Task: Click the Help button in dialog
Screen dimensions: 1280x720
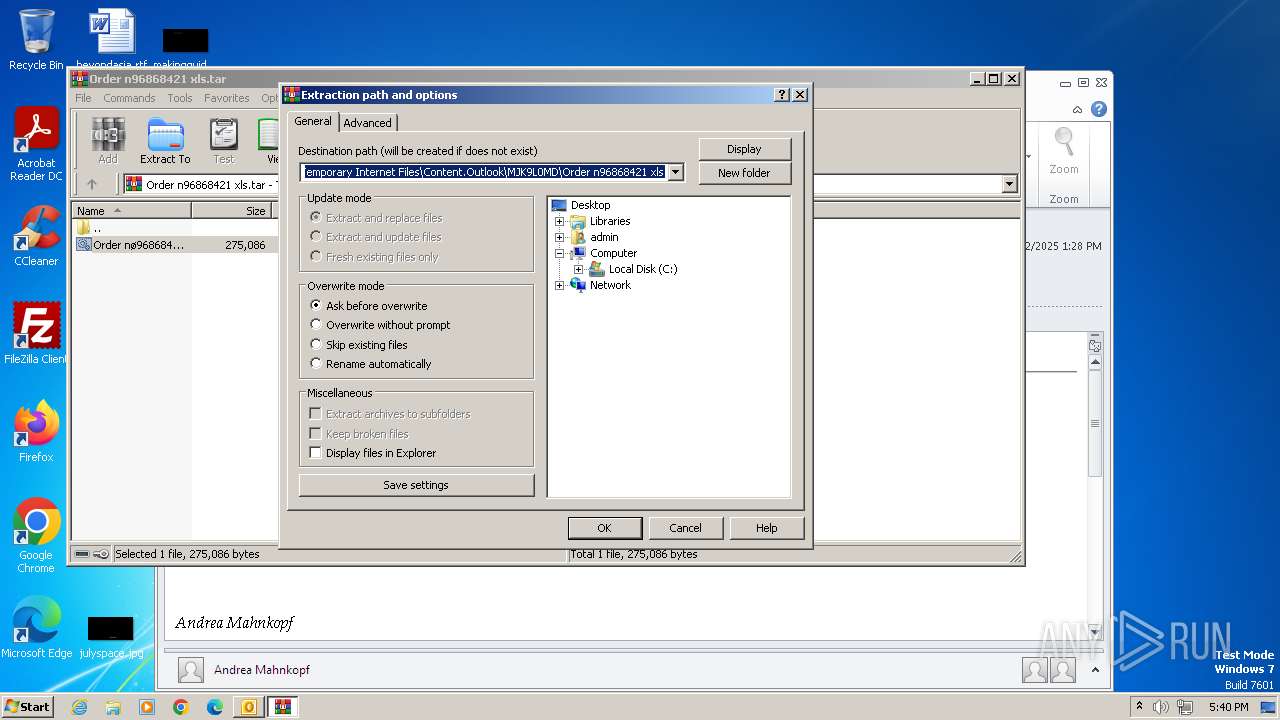Action: 767,528
